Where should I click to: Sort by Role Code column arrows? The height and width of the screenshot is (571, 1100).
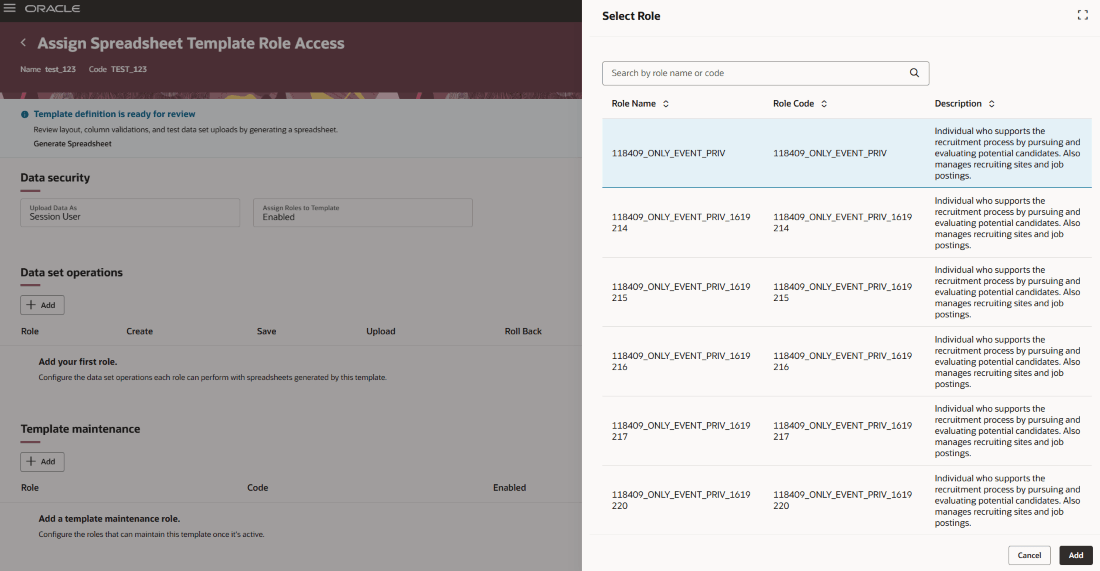824,104
